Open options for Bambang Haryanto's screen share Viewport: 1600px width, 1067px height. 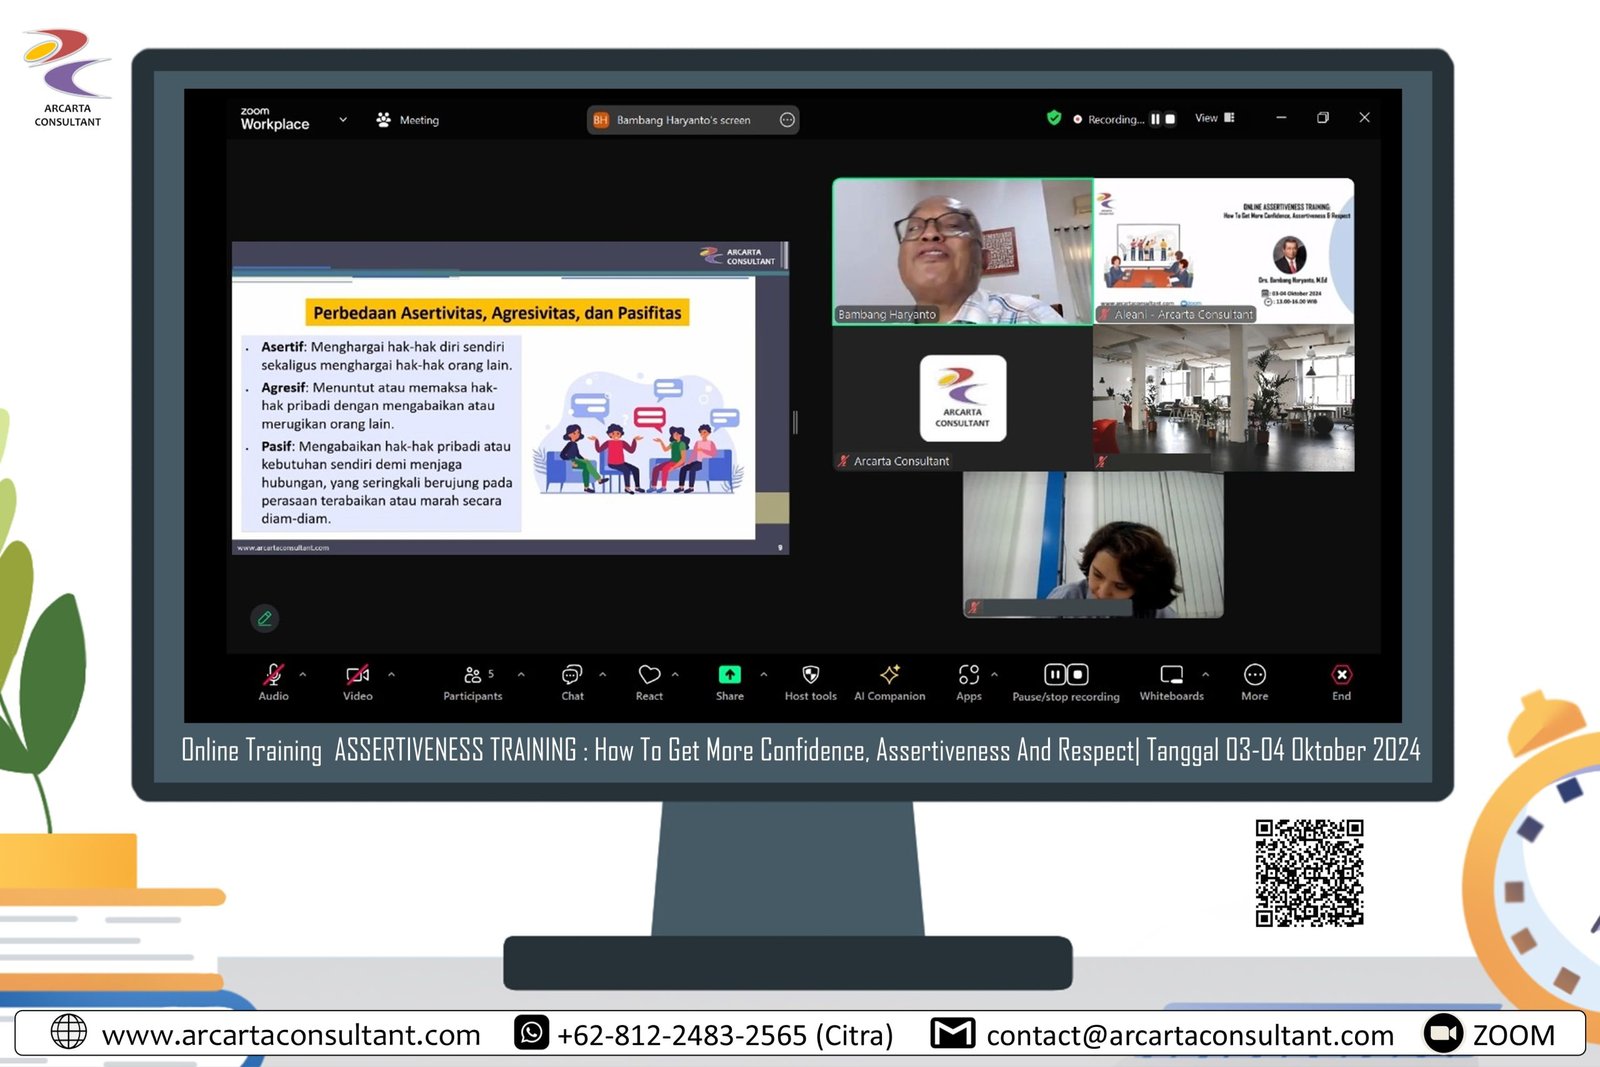[787, 120]
